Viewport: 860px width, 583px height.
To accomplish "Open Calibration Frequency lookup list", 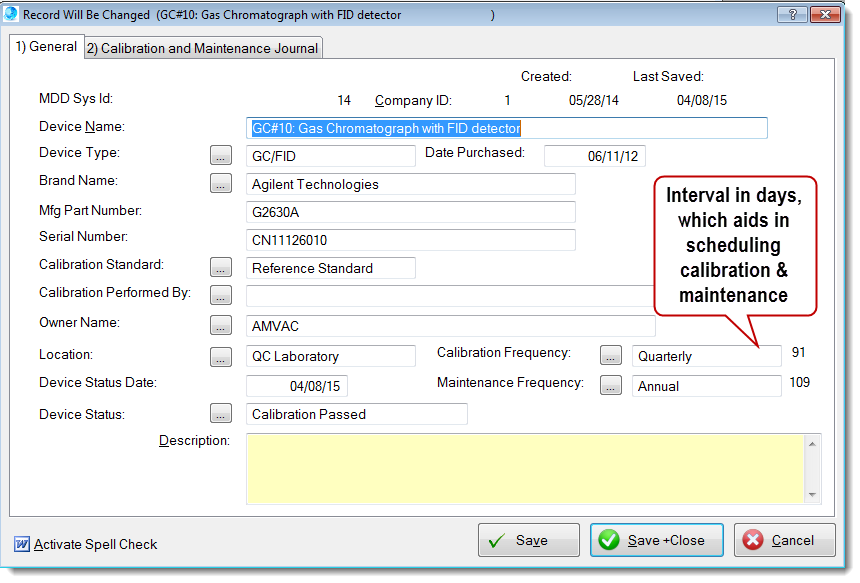I will [611, 355].
